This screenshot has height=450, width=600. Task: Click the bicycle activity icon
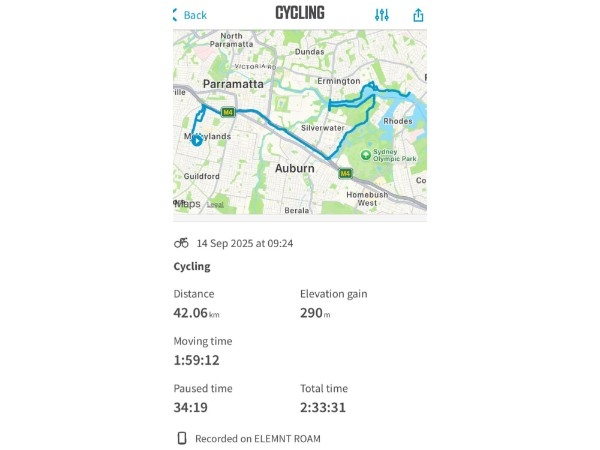point(181,243)
